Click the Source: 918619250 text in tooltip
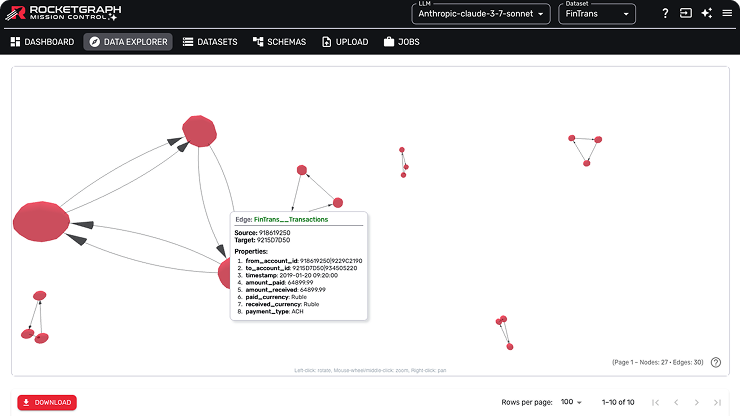This screenshot has height=416, width=740. 262,233
